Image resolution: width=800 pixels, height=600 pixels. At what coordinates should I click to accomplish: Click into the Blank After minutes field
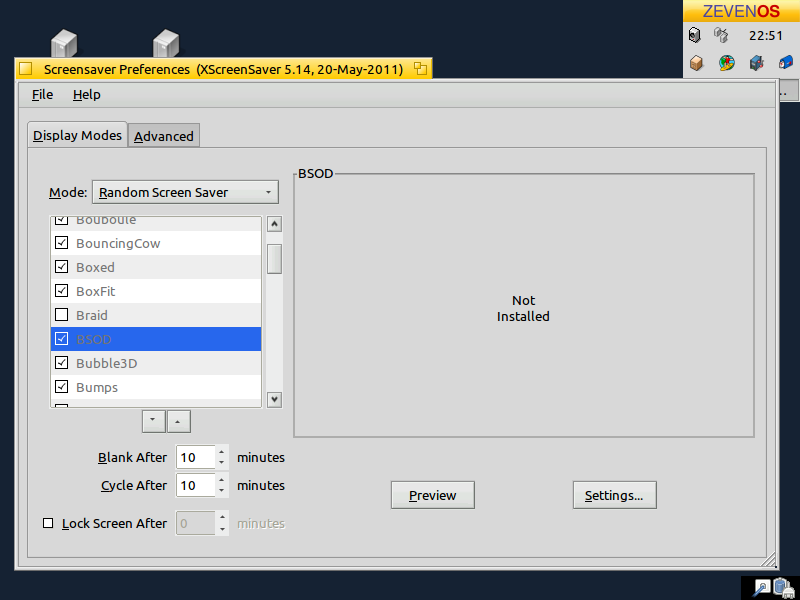click(196, 457)
